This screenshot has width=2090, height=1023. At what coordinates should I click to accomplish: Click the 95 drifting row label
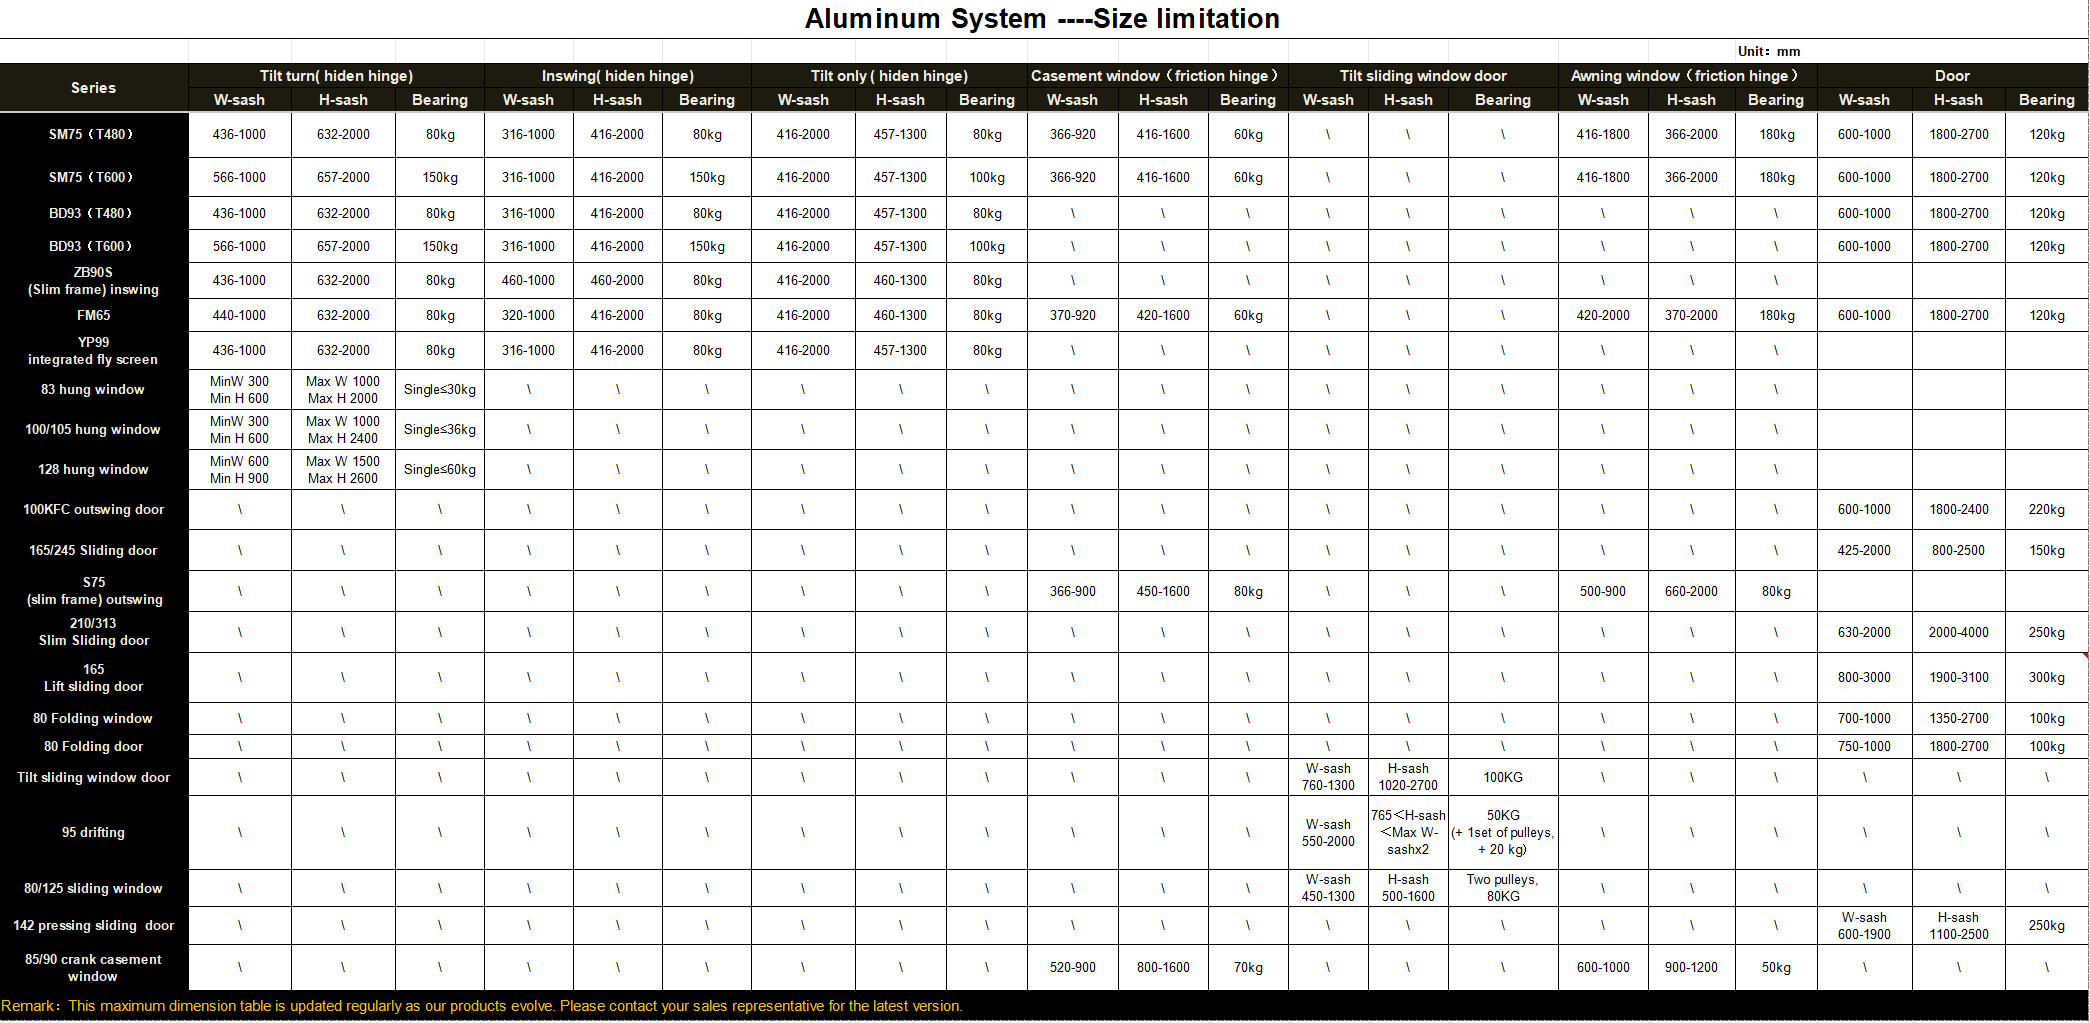pos(93,832)
